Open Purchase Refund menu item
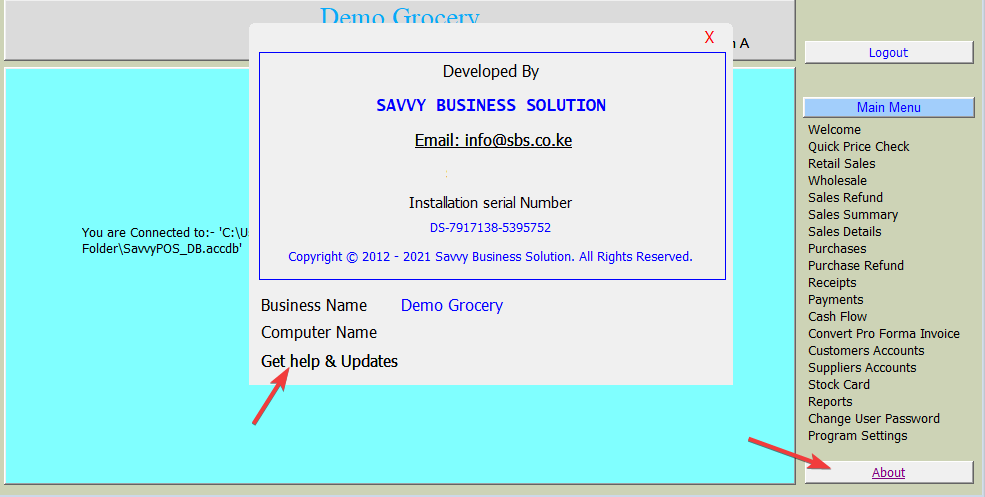Image resolution: width=985 pixels, height=497 pixels. pos(855,266)
